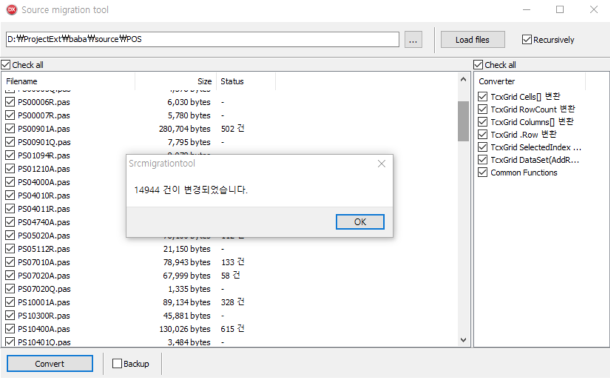Toggle Check all above file list
Screen dimensions: 610x378
click(x=6, y=65)
